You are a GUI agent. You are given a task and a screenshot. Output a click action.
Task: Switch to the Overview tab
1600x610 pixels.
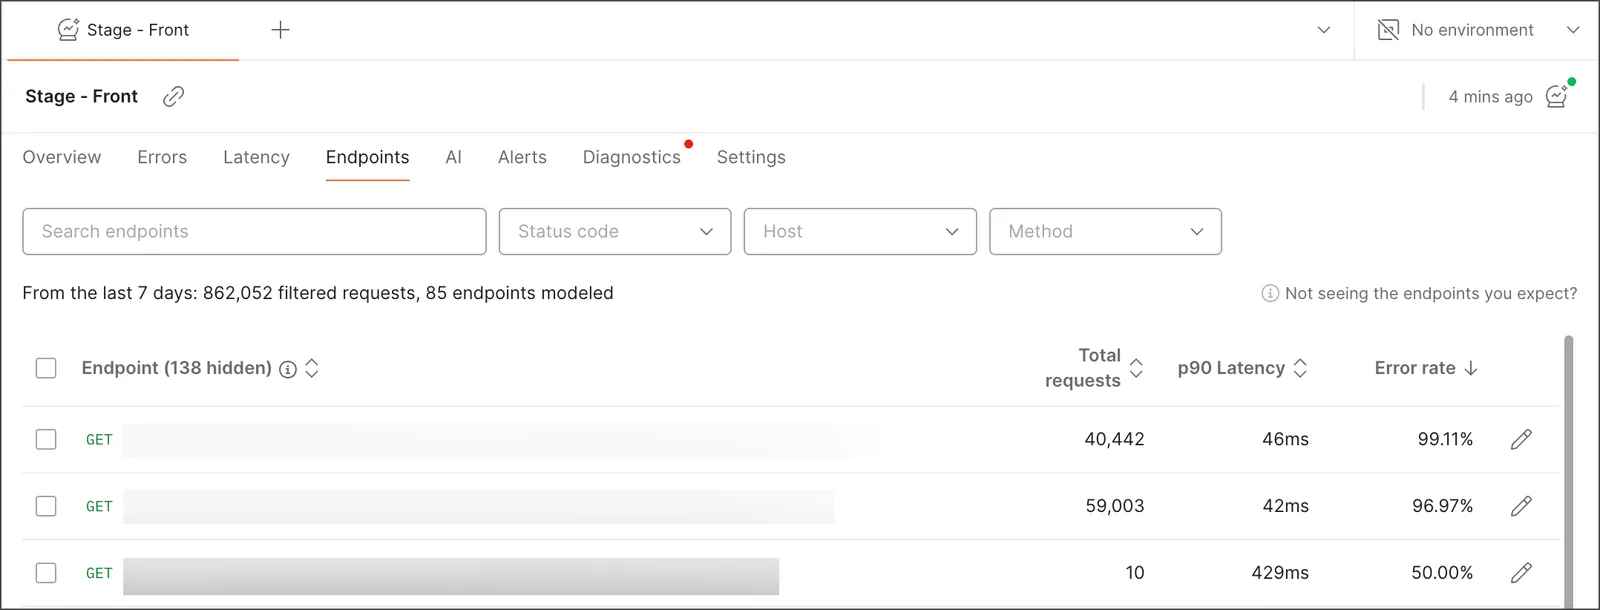click(62, 157)
